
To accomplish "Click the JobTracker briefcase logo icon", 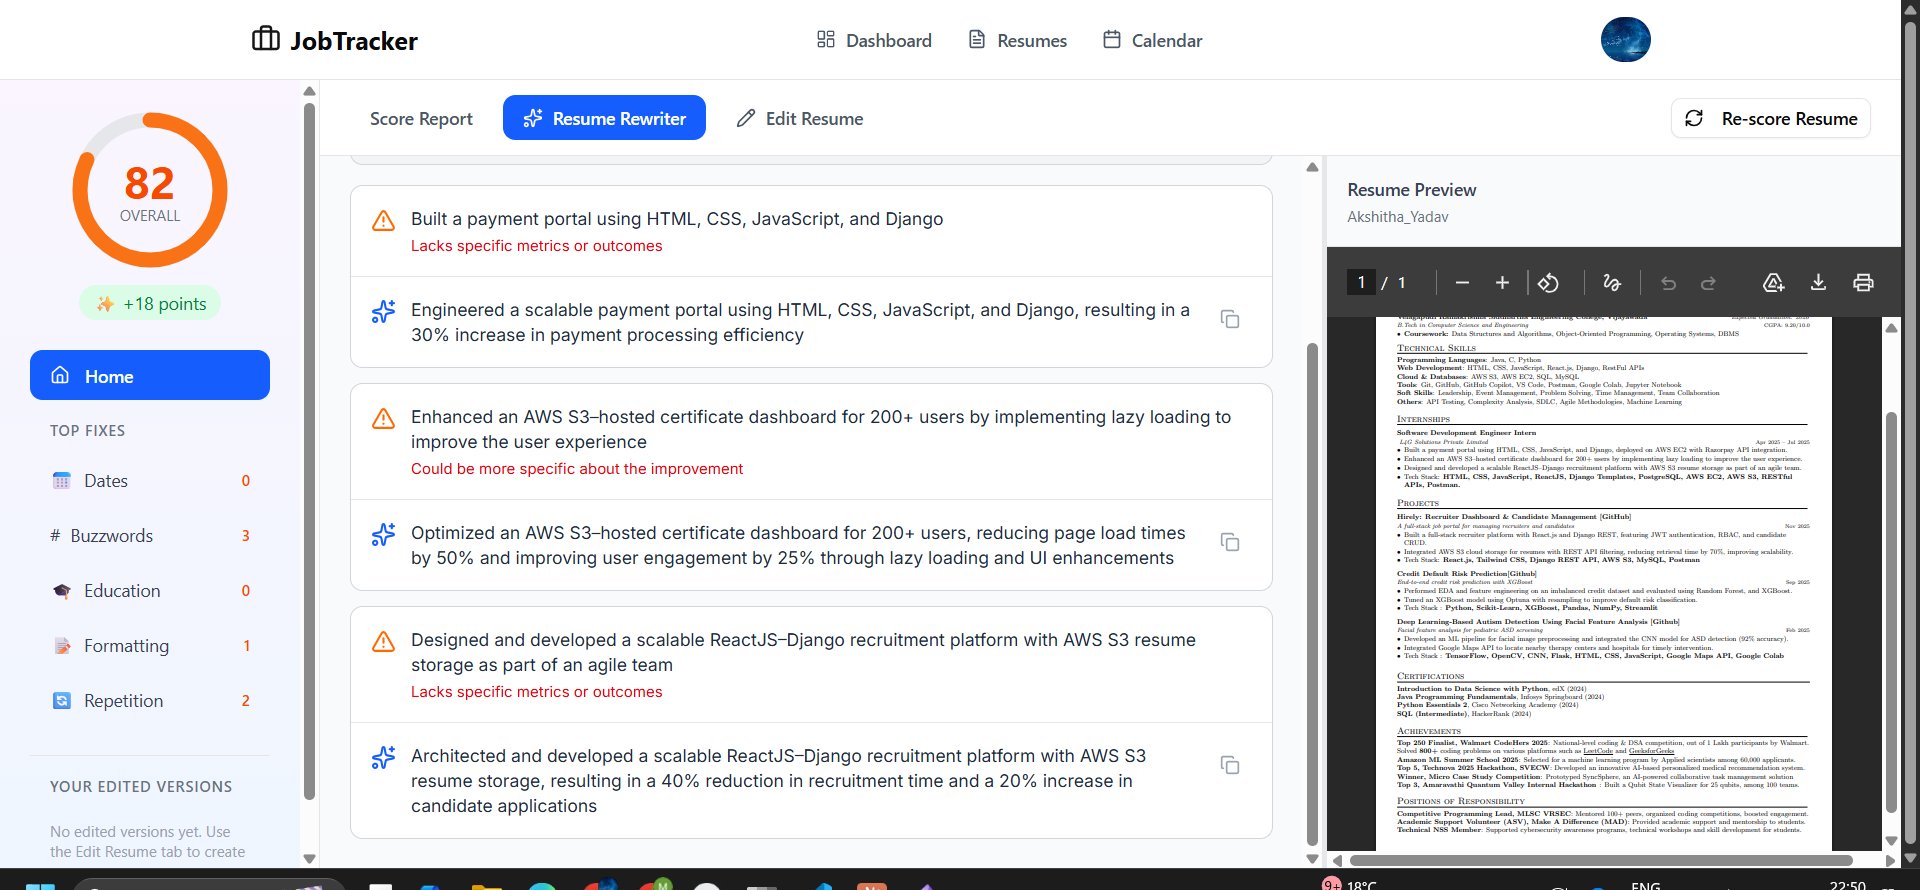I will coord(265,39).
